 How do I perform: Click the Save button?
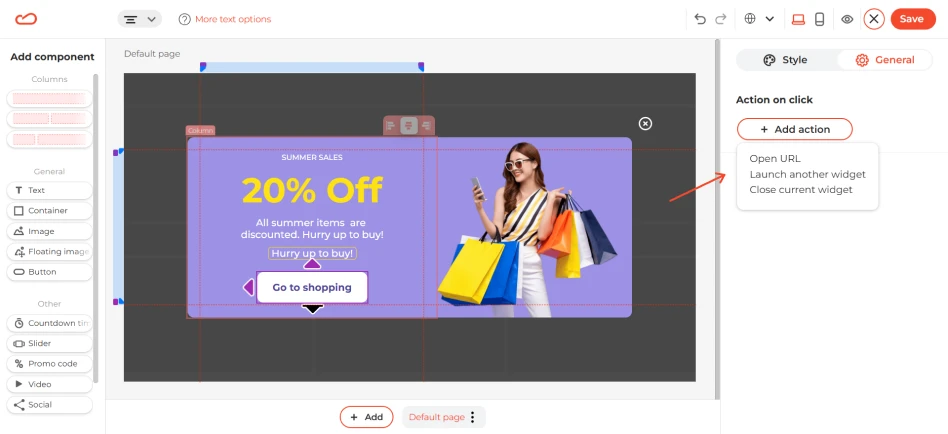click(911, 19)
